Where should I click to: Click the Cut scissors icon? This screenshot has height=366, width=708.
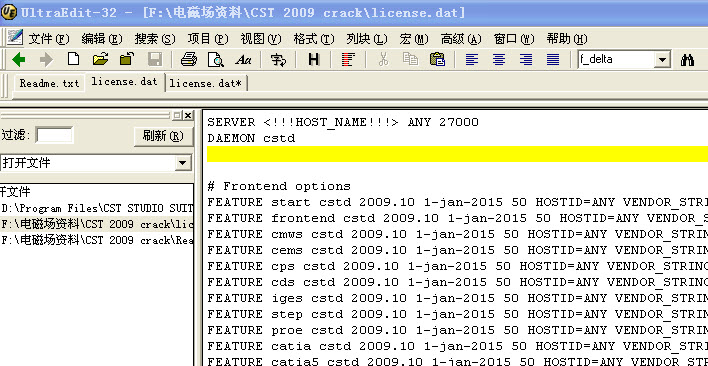point(383,60)
